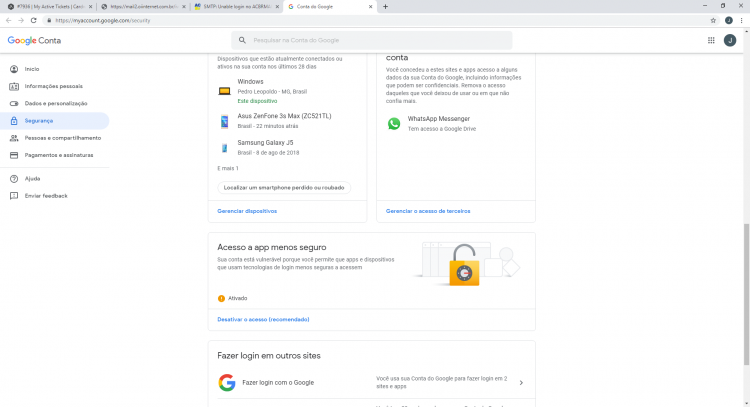
Task: Open Chrome profile icon in toolbar
Action: (728, 20)
